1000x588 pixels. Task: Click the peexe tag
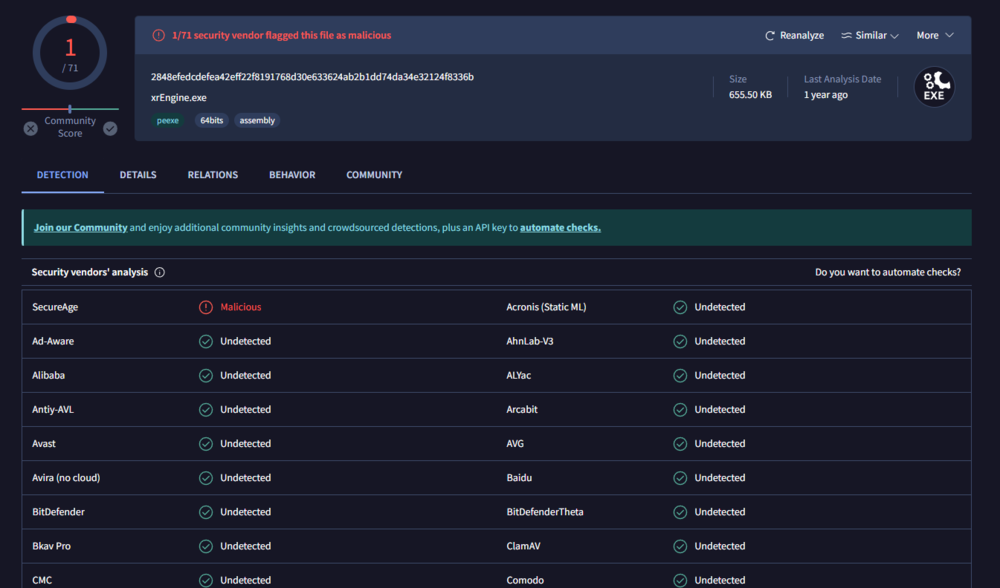pyautogui.click(x=168, y=120)
